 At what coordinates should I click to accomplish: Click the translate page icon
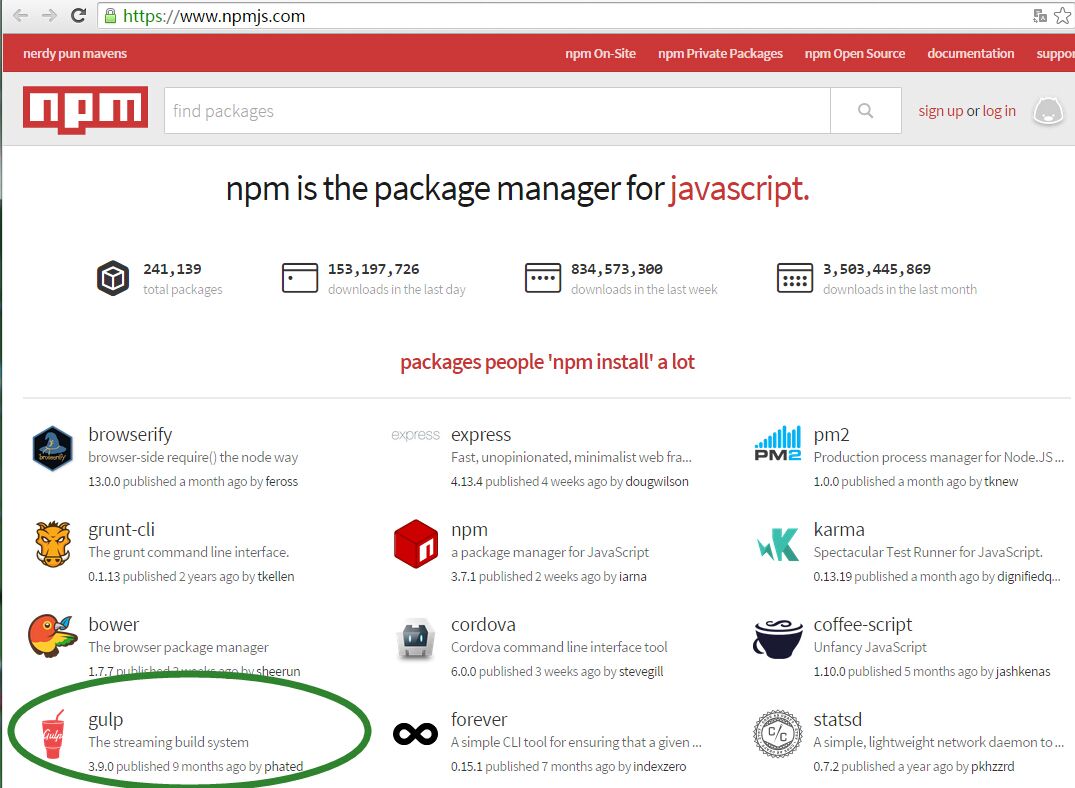(x=1040, y=16)
